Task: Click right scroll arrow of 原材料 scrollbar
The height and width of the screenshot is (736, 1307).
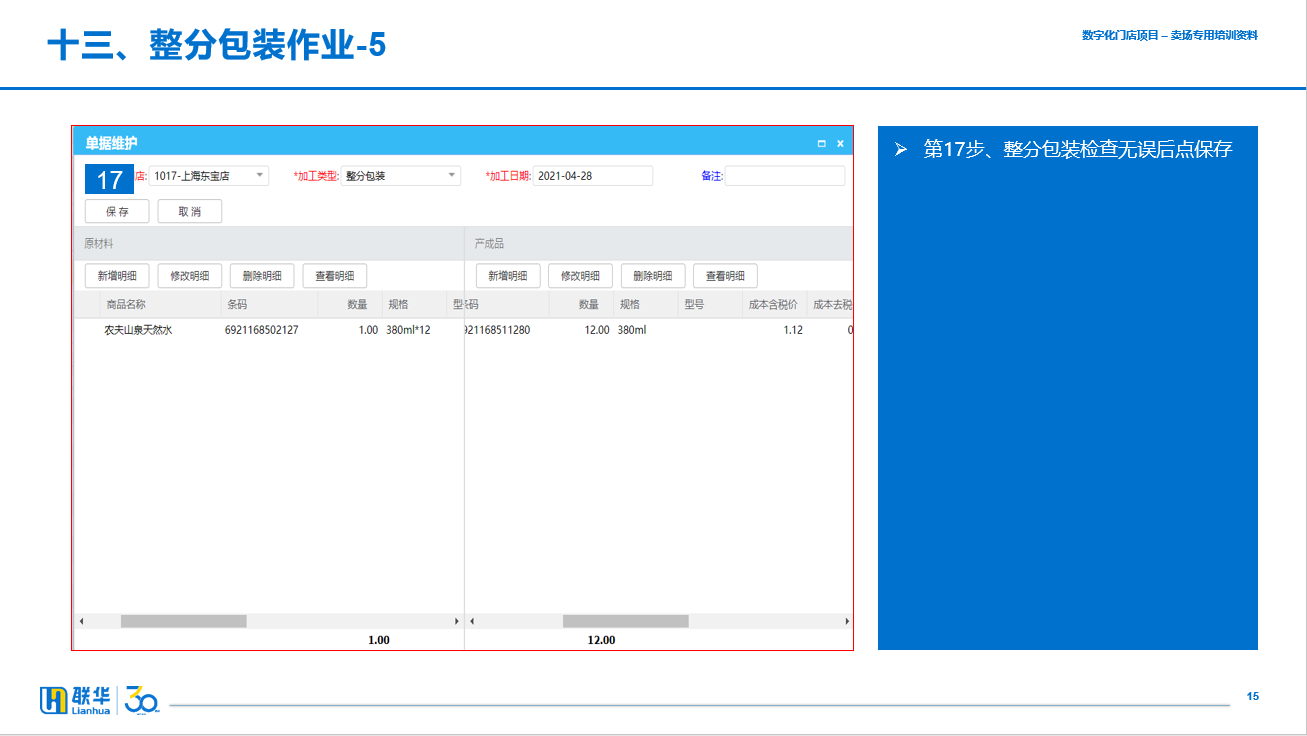Action: [x=457, y=621]
